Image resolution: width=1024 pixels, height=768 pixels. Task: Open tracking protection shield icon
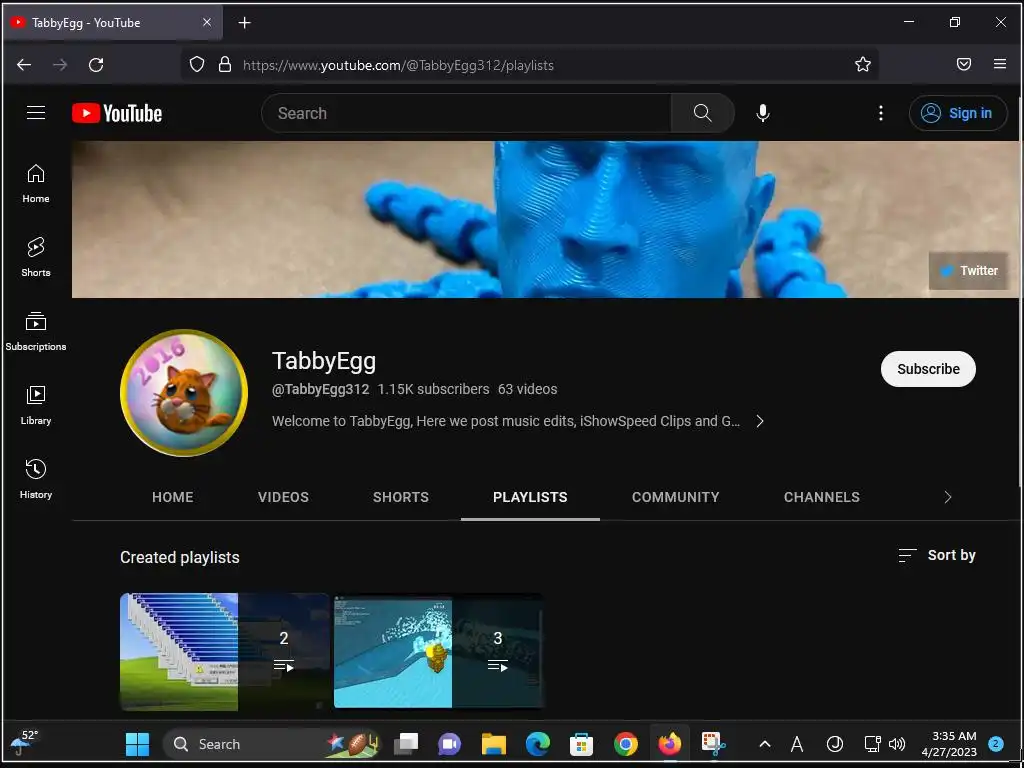(x=197, y=65)
